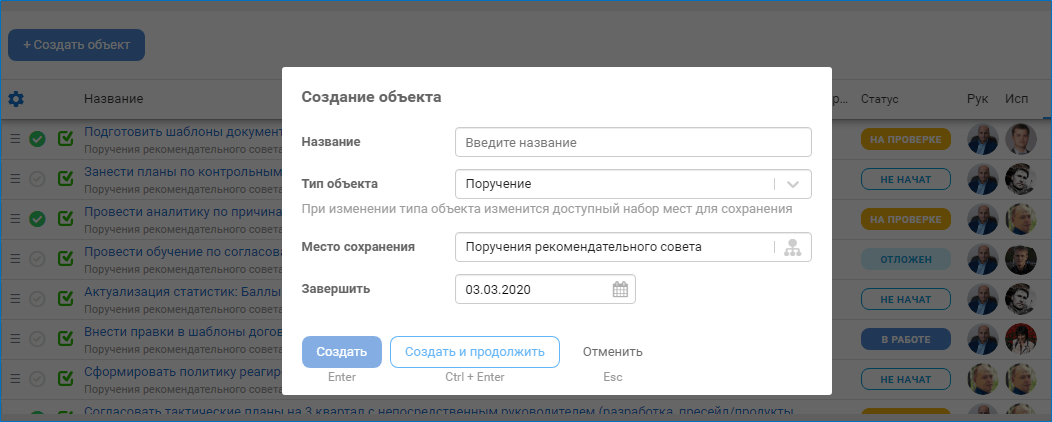The width and height of the screenshot is (1052, 422).
Task: Open task link Провести обучение по согласова
Action: point(182,252)
